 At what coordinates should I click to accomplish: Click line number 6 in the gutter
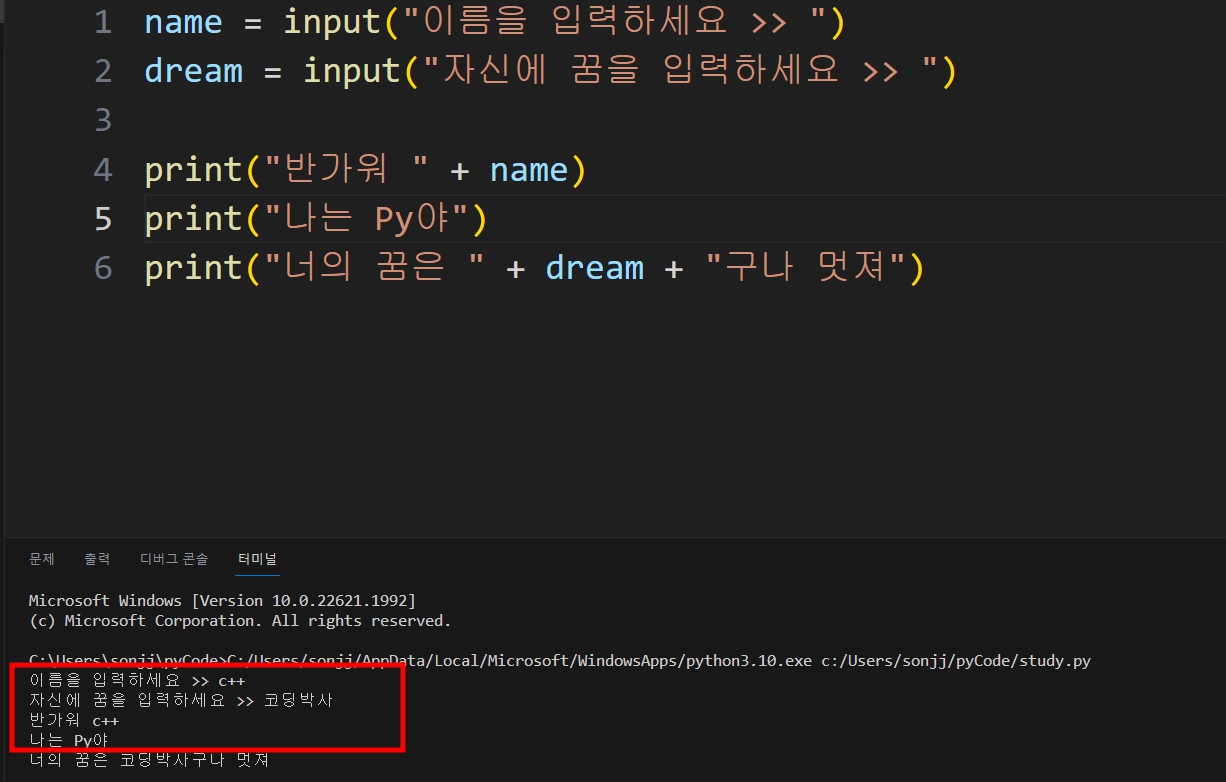pos(103,268)
